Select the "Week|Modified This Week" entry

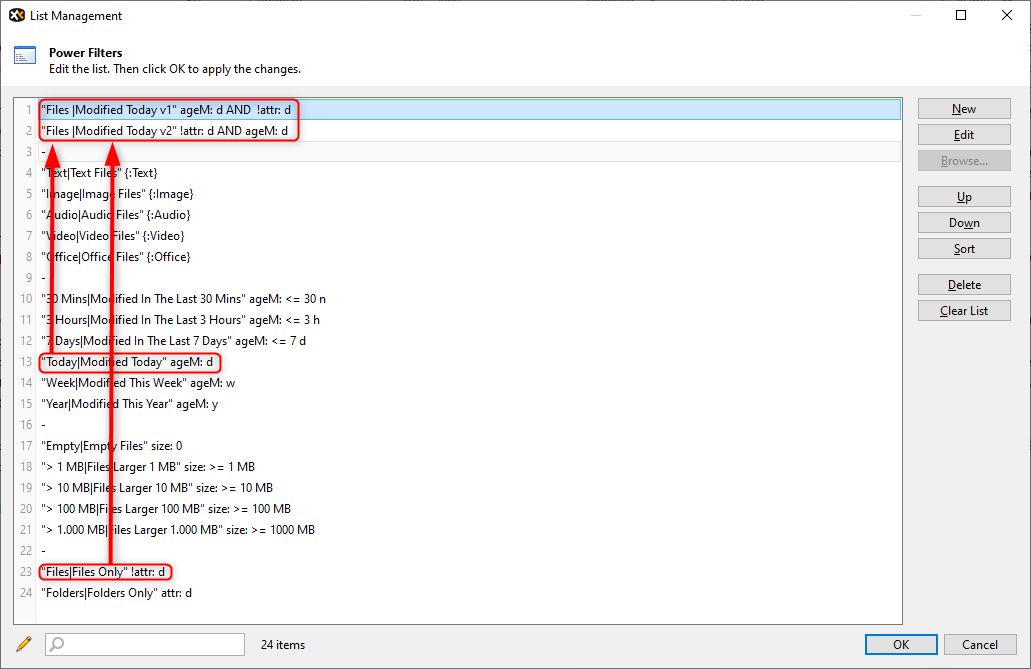point(138,383)
